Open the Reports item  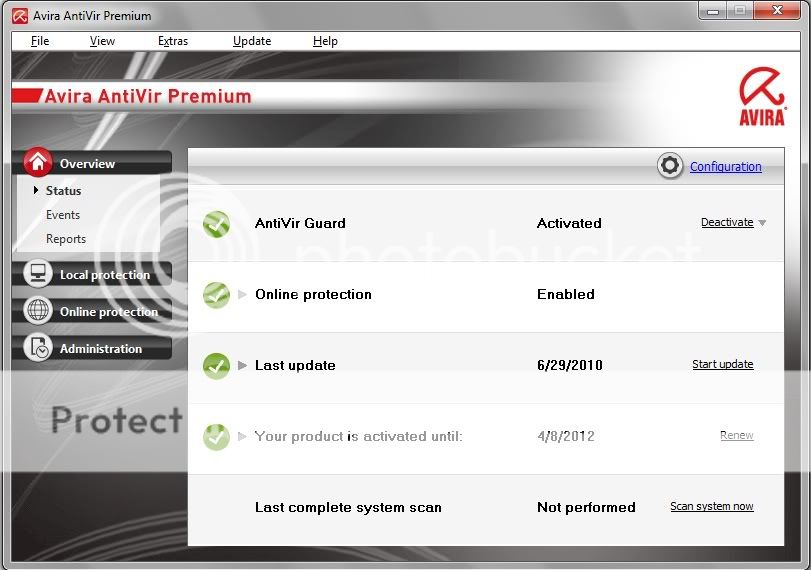pyautogui.click(x=66, y=239)
